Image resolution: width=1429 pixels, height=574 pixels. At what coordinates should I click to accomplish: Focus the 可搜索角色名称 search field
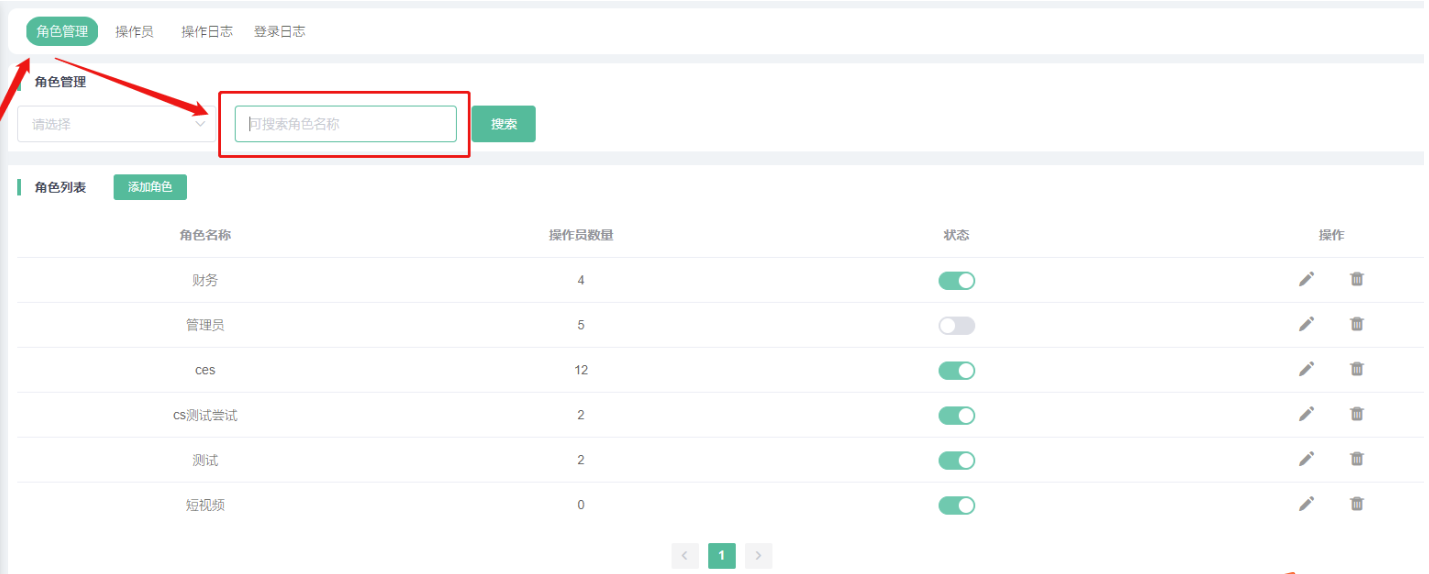345,124
